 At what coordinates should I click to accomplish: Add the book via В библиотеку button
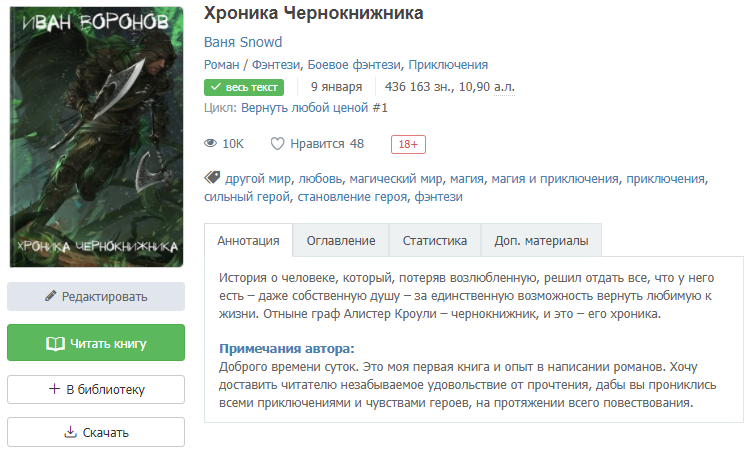pyautogui.click(x=96, y=390)
